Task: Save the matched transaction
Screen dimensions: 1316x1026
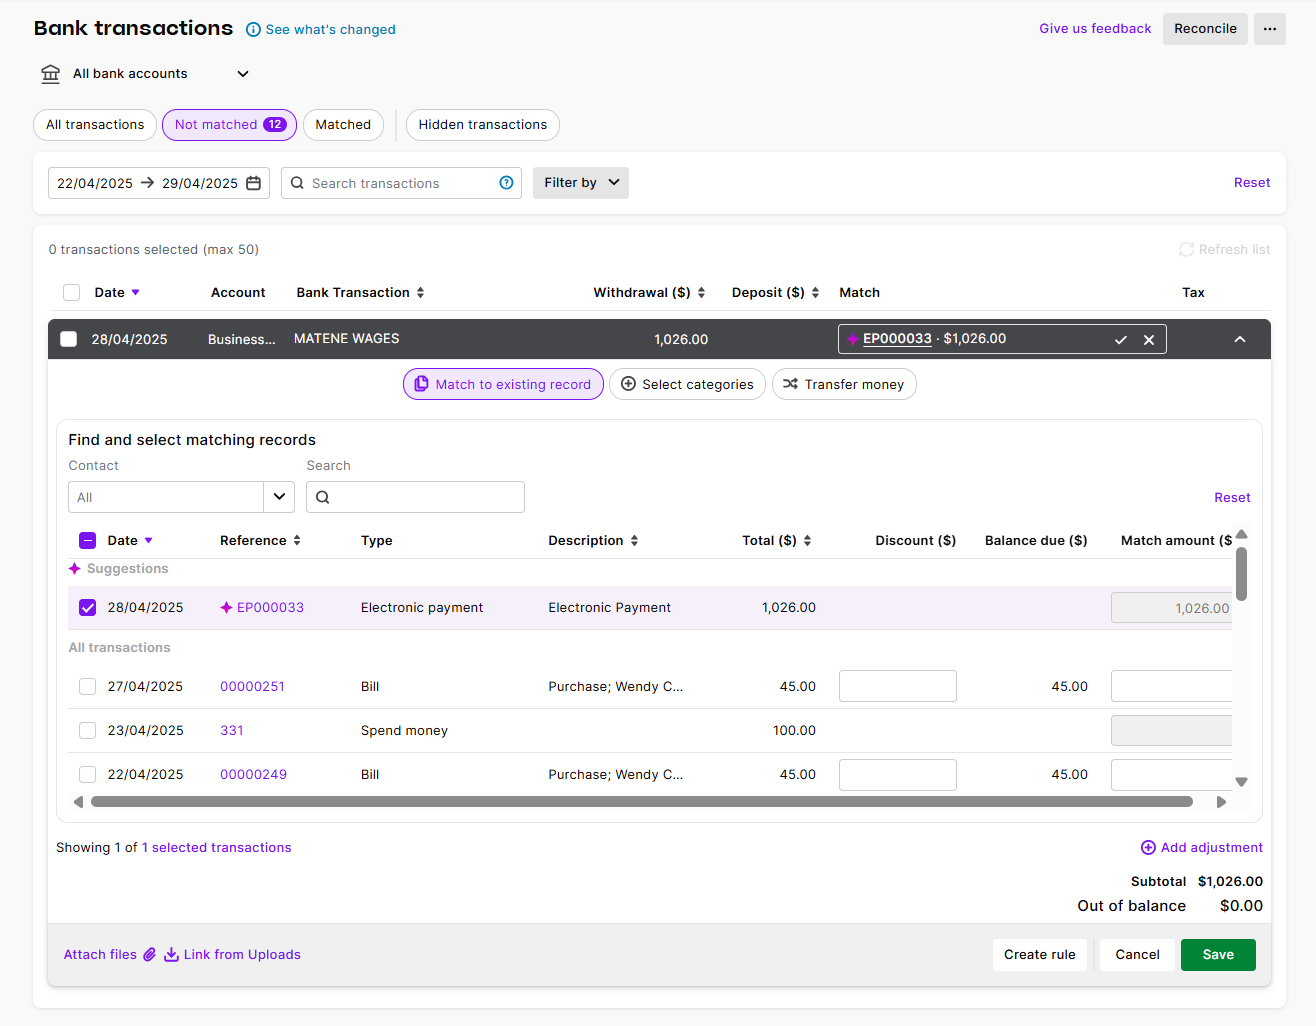Action: pyautogui.click(x=1218, y=955)
